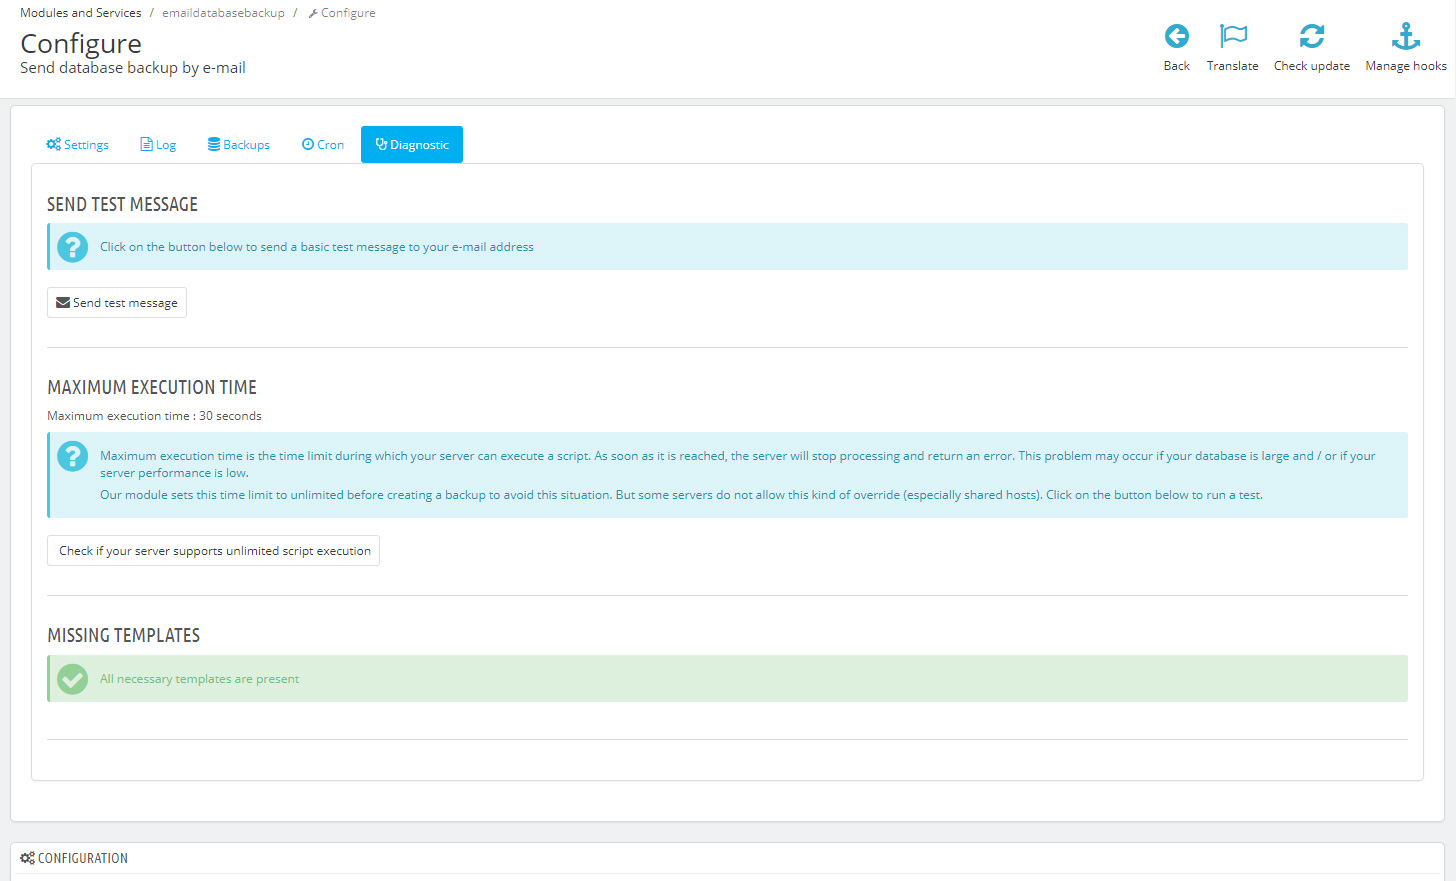Click the Configuration gears icon at bottom
The height and width of the screenshot is (881, 1456).
pyautogui.click(x=27, y=858)
